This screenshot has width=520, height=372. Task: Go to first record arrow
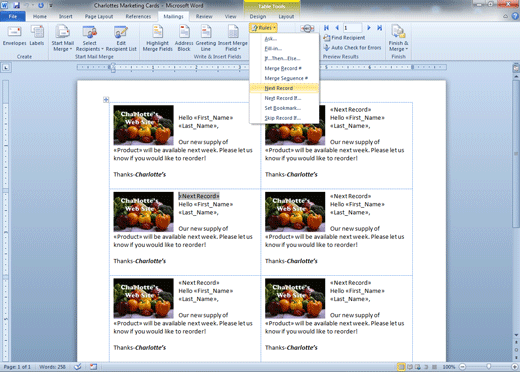pyautogui.click(x=326, y=28)
